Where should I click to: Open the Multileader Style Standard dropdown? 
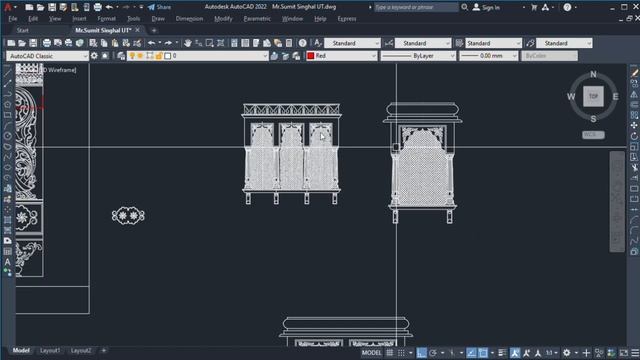point(564,43)
